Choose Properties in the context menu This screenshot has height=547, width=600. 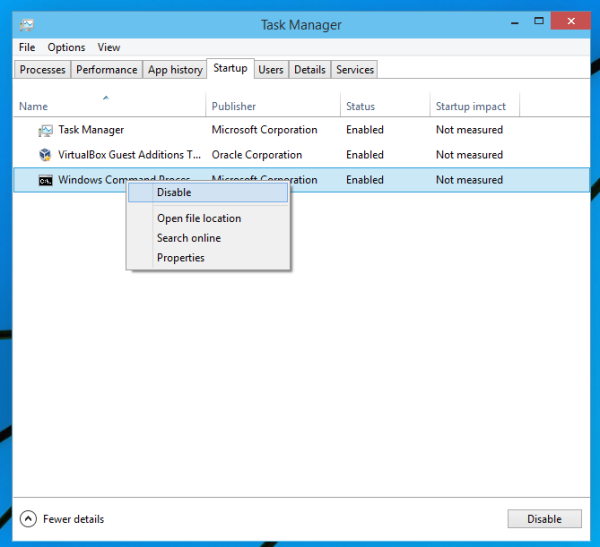click(x=208, y=258)
